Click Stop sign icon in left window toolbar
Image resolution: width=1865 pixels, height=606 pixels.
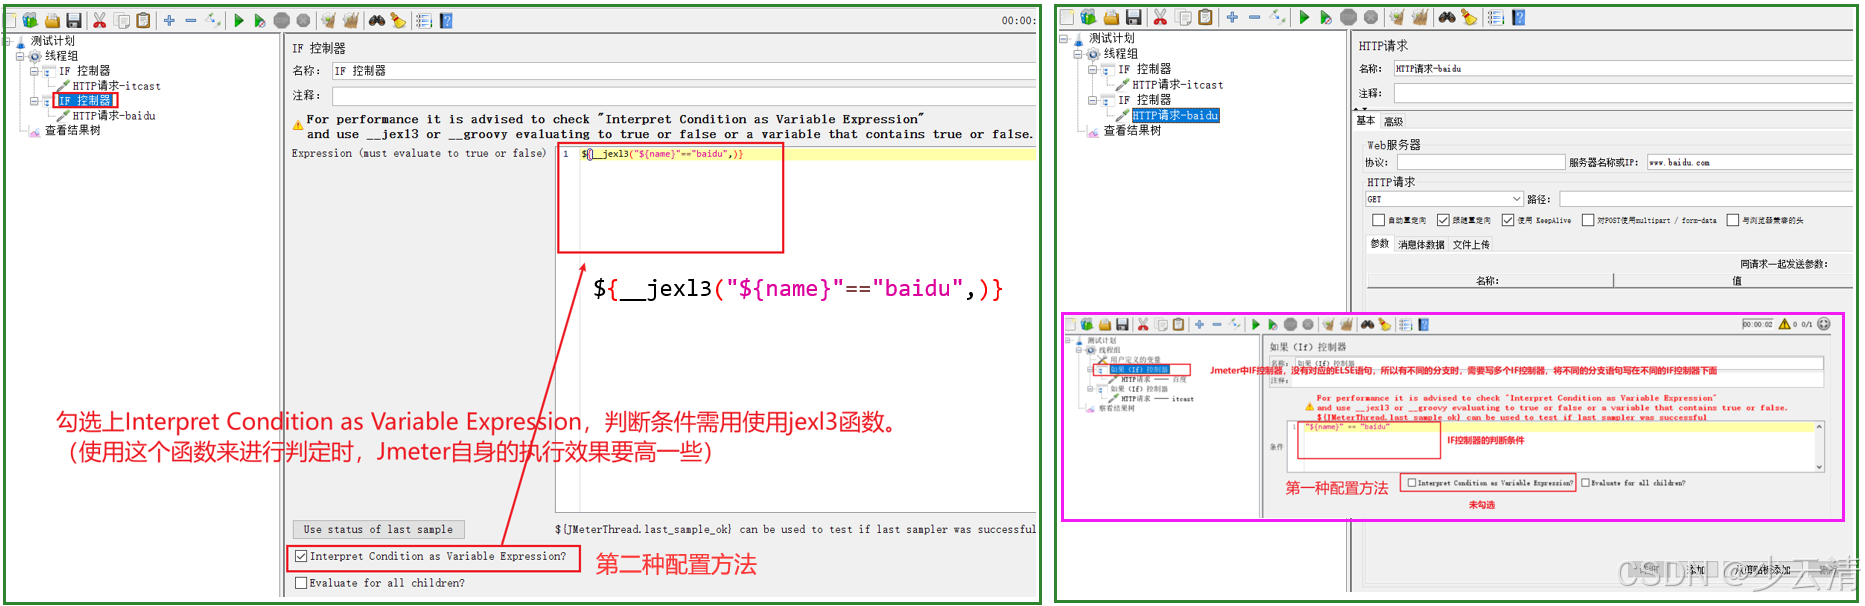click(x=282, y=20)
